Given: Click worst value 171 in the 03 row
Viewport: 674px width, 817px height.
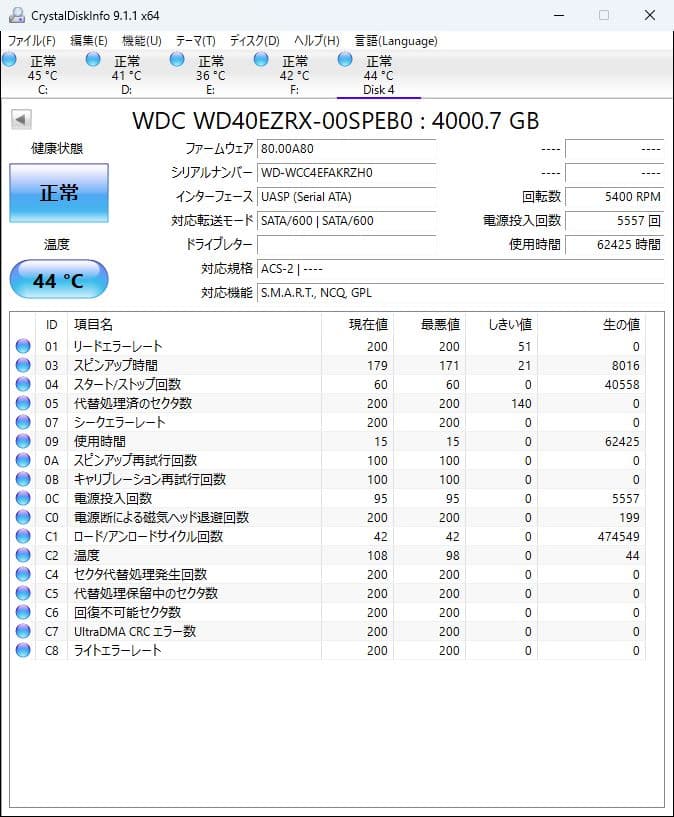Looking at the screenshot, I should pos(449,365).
